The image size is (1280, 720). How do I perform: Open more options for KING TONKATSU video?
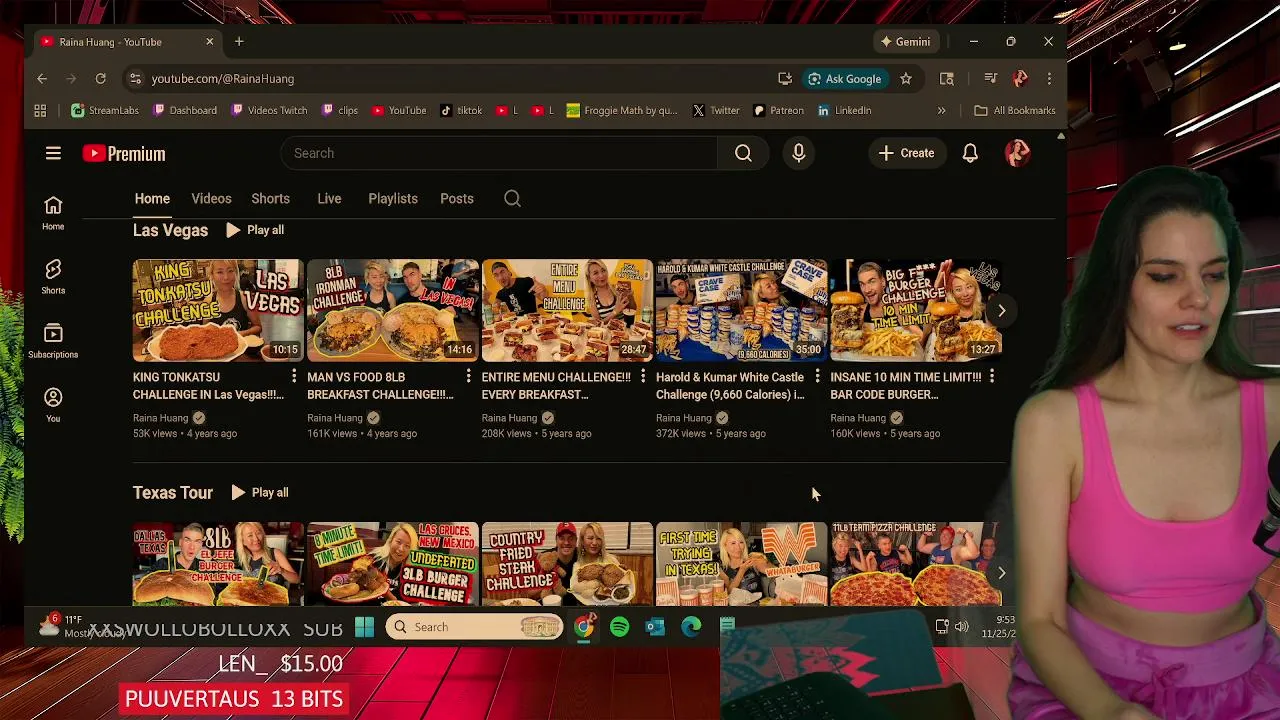point(293,376)
